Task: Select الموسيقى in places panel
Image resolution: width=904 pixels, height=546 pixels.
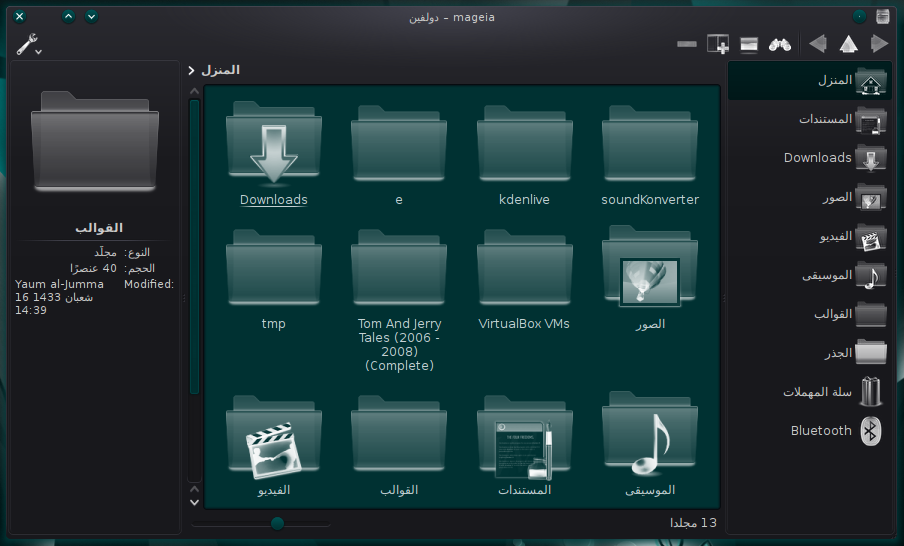Action: [809, 276]
